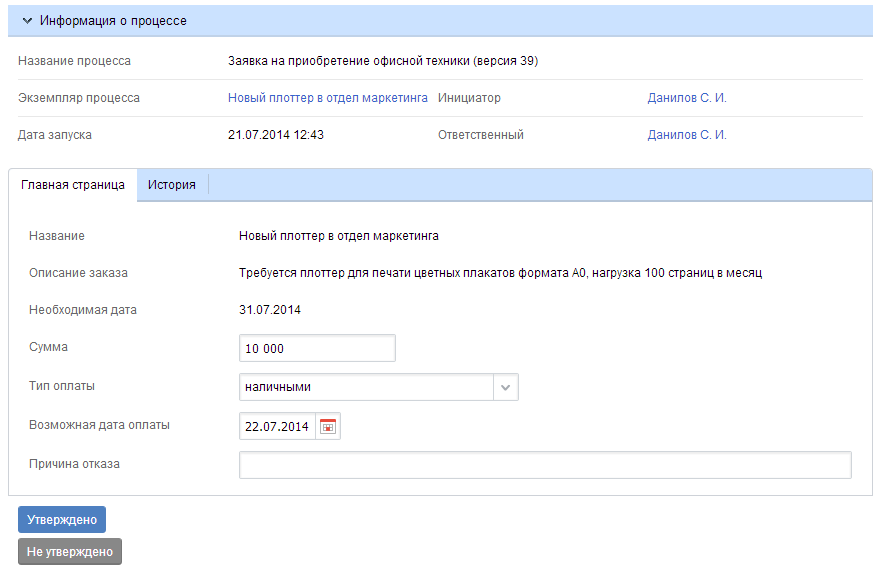Viewport: 881px width, 576px height.
Task: Open the initiator's "Данилов С. И." profile link
Action: click(x=687, y=98)
